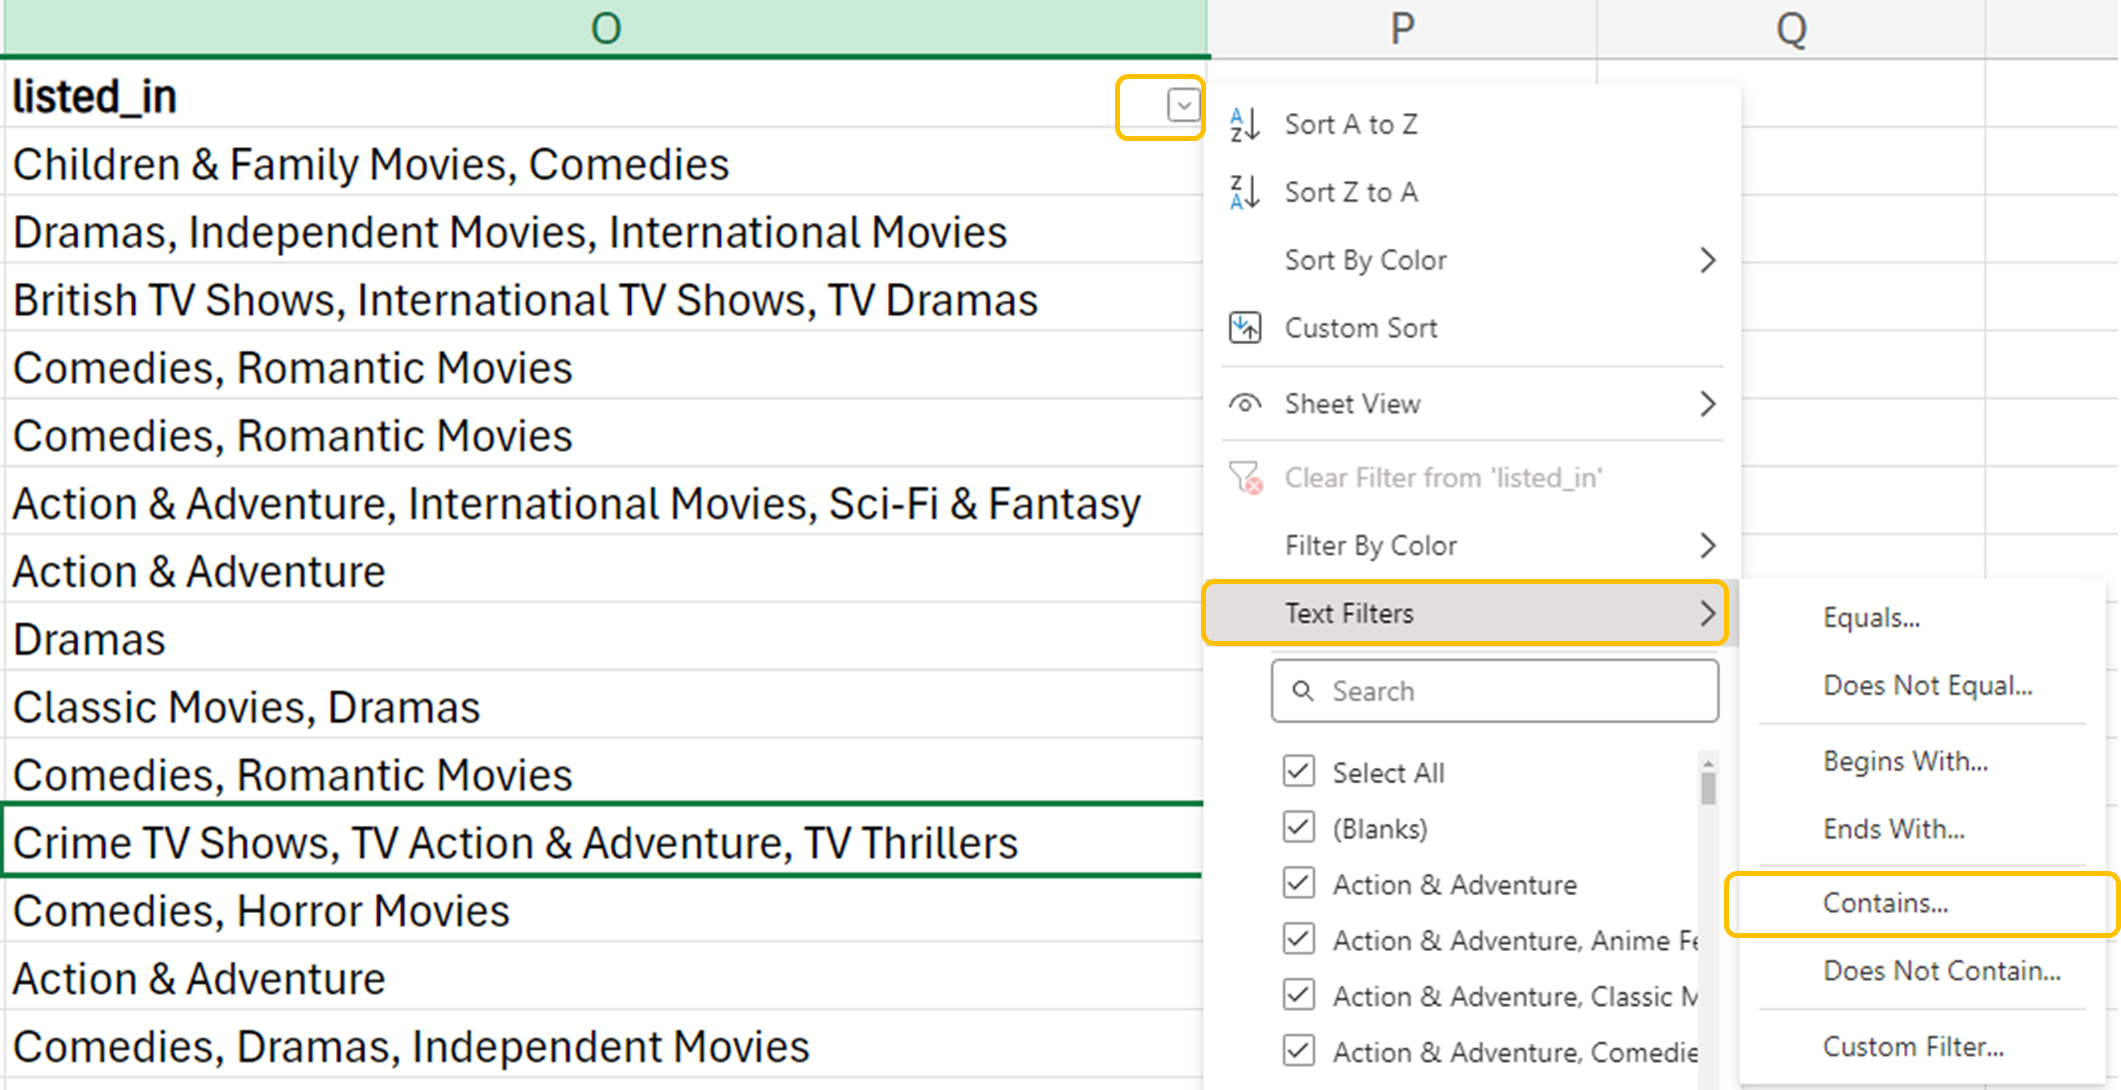The height and width of the screenshot is (1090, 2121).
Task: Click the Custom Sort icon
Action: pos(1244,328)
